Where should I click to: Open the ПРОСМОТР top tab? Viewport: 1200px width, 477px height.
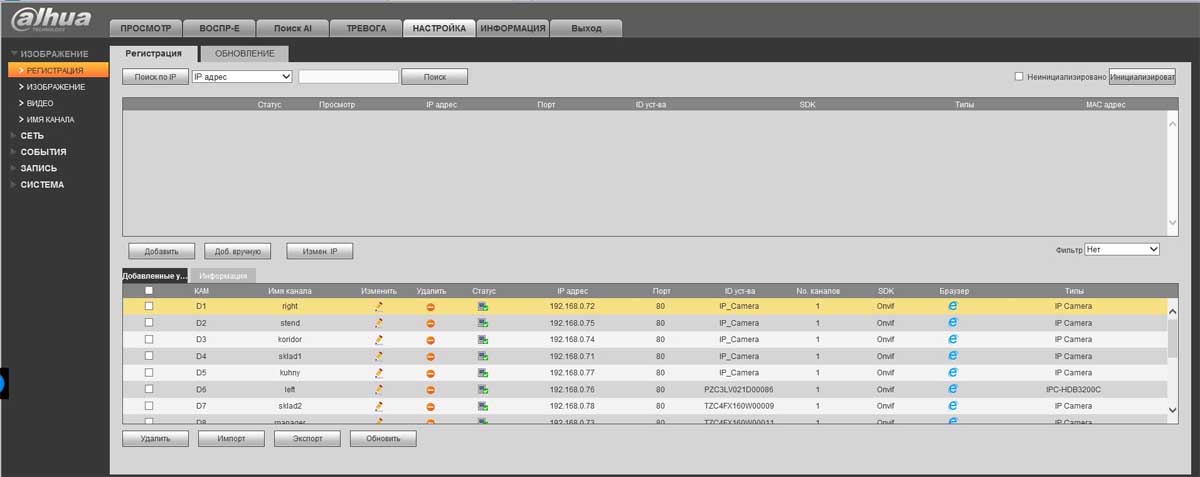[146, 29]
